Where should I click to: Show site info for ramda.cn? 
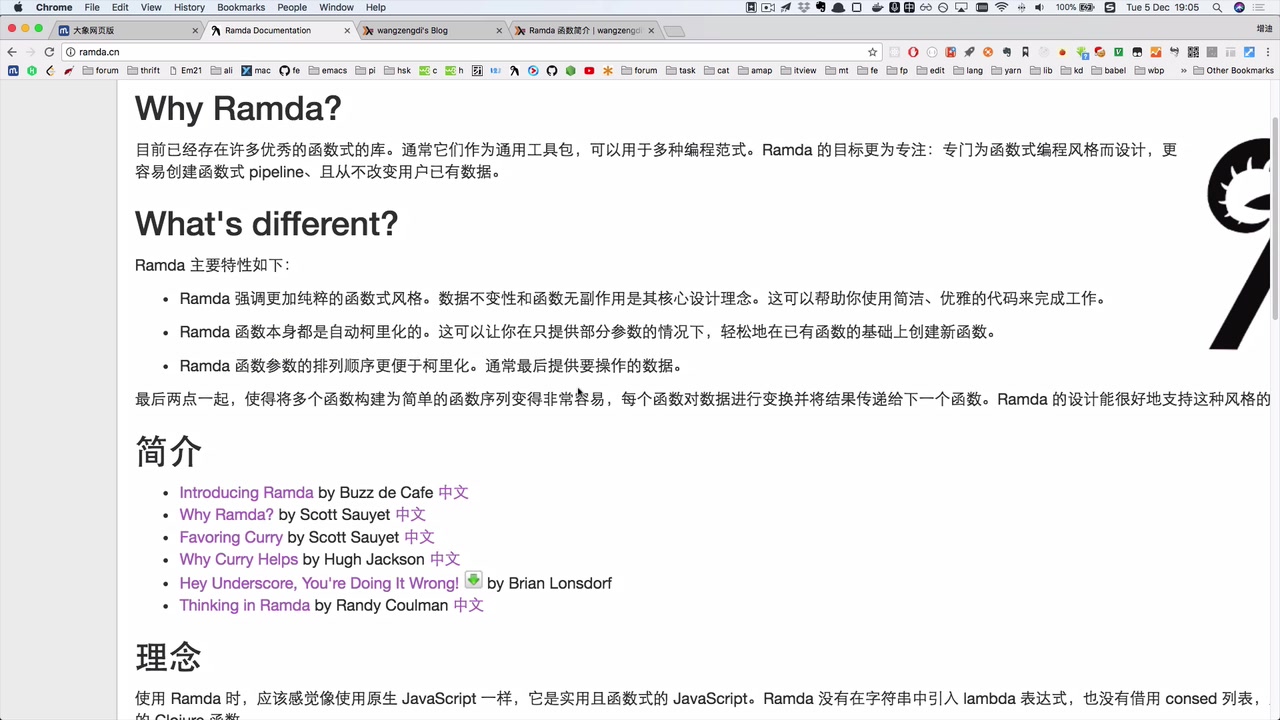pos(70,52)
